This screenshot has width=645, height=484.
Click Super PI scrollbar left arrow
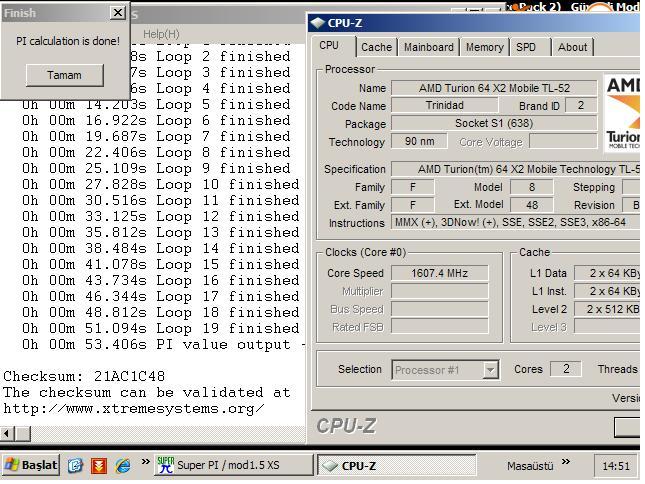(7, 433)
